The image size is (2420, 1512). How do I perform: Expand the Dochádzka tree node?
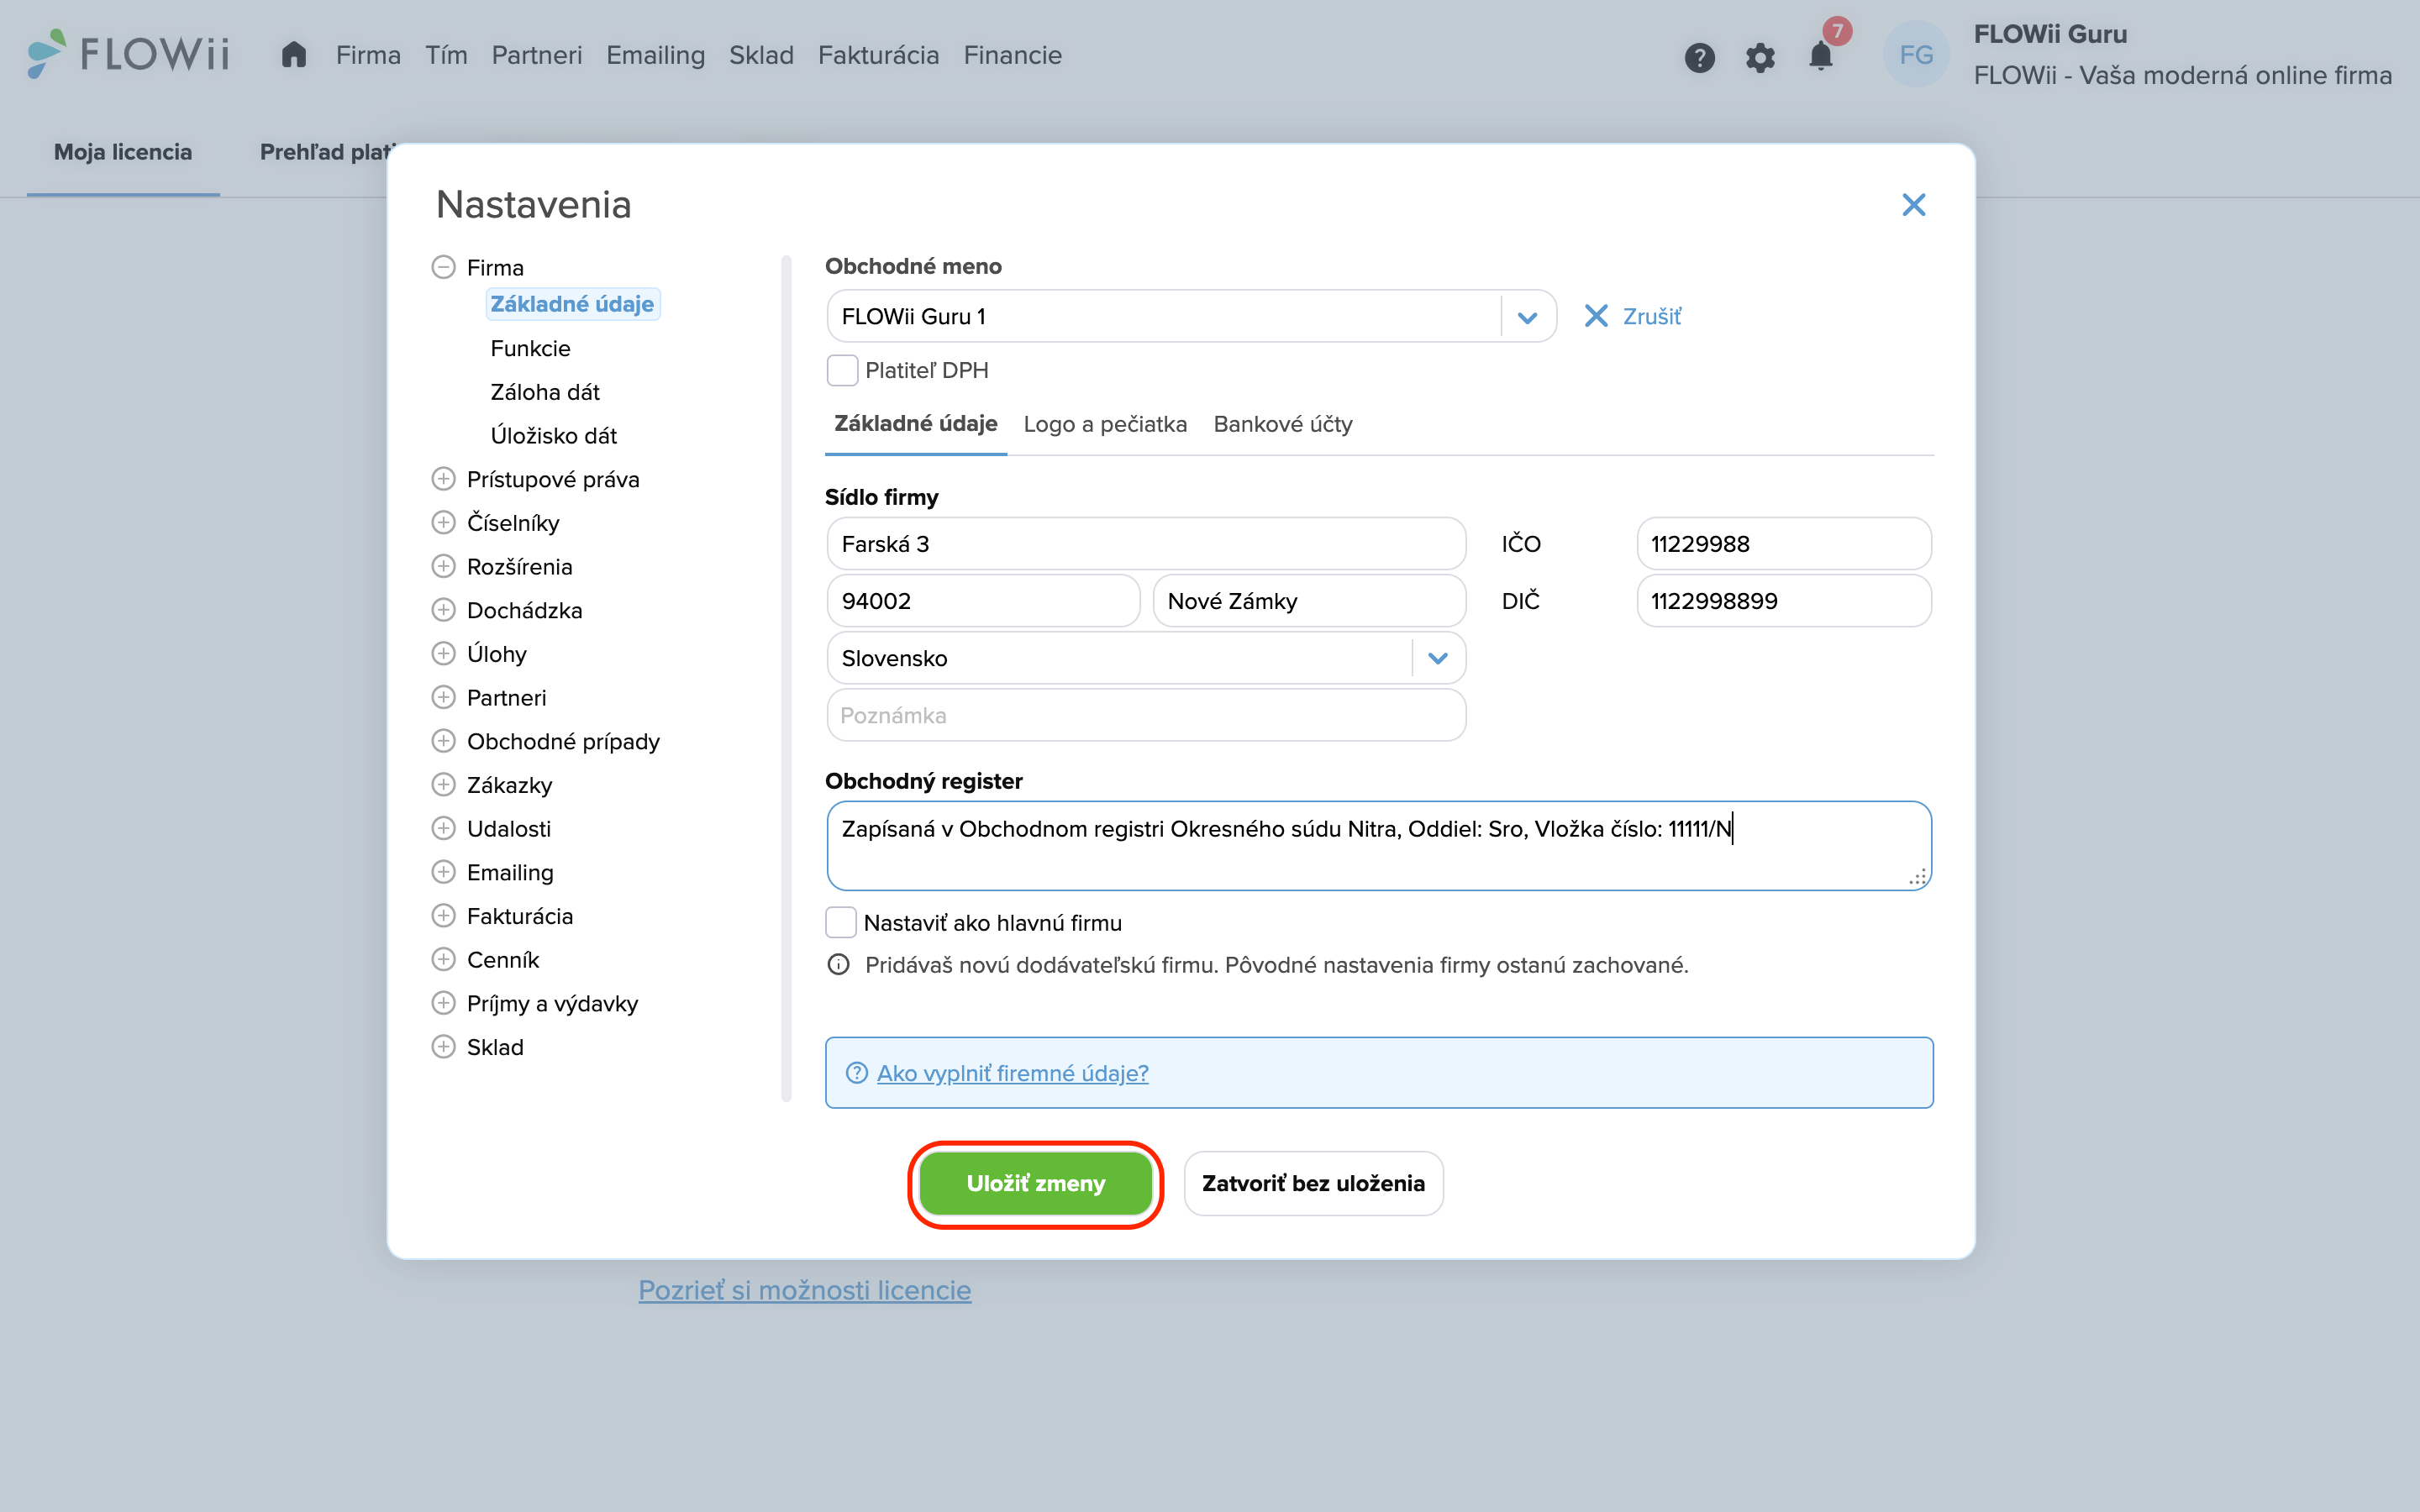443,610
